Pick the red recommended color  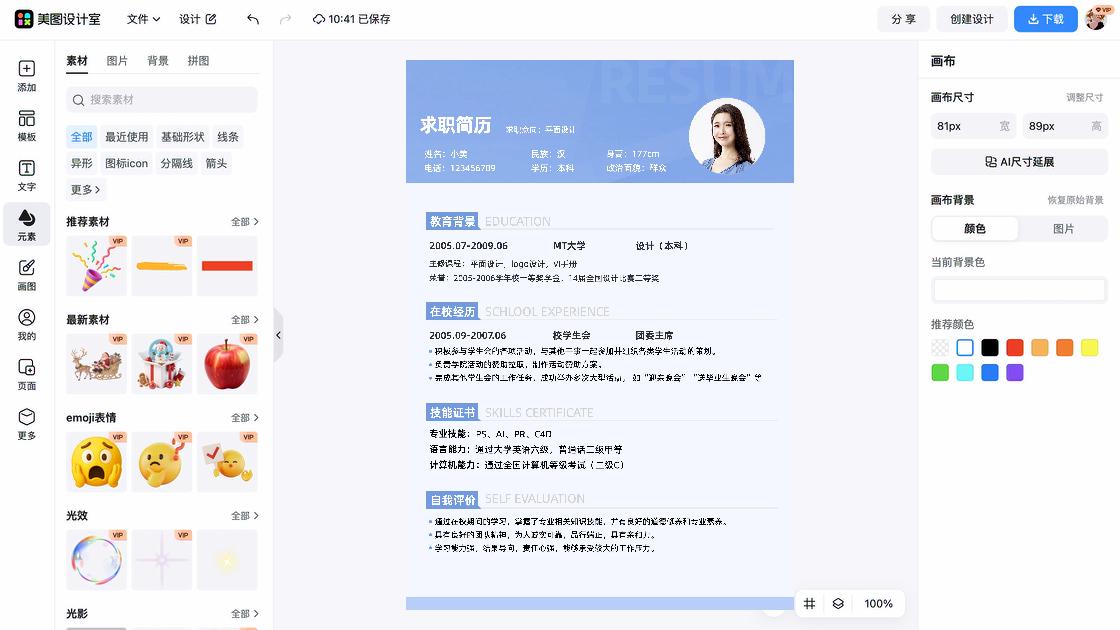1014,348
